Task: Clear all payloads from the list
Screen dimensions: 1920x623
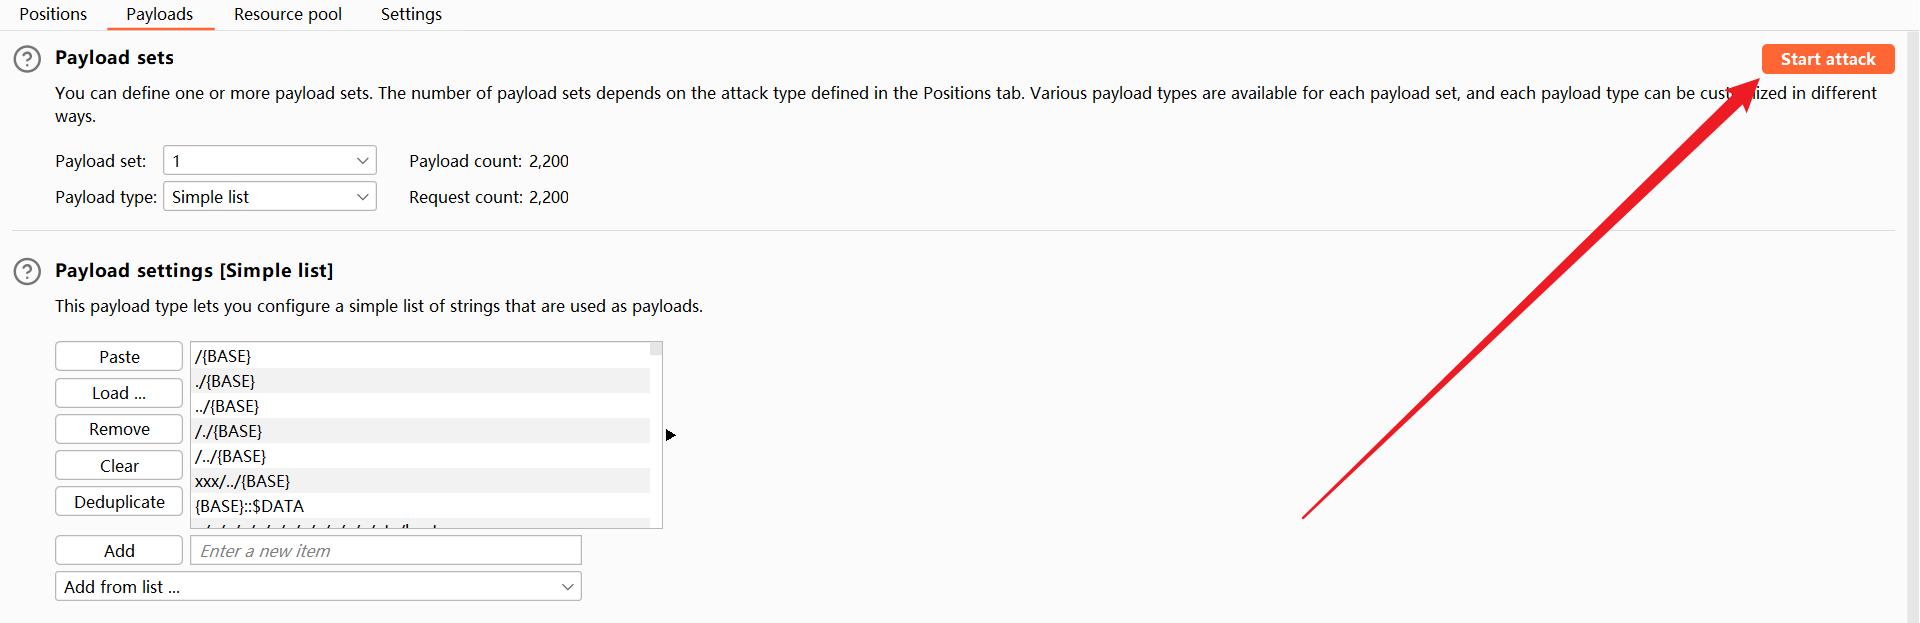Action: tap(119, 466)
